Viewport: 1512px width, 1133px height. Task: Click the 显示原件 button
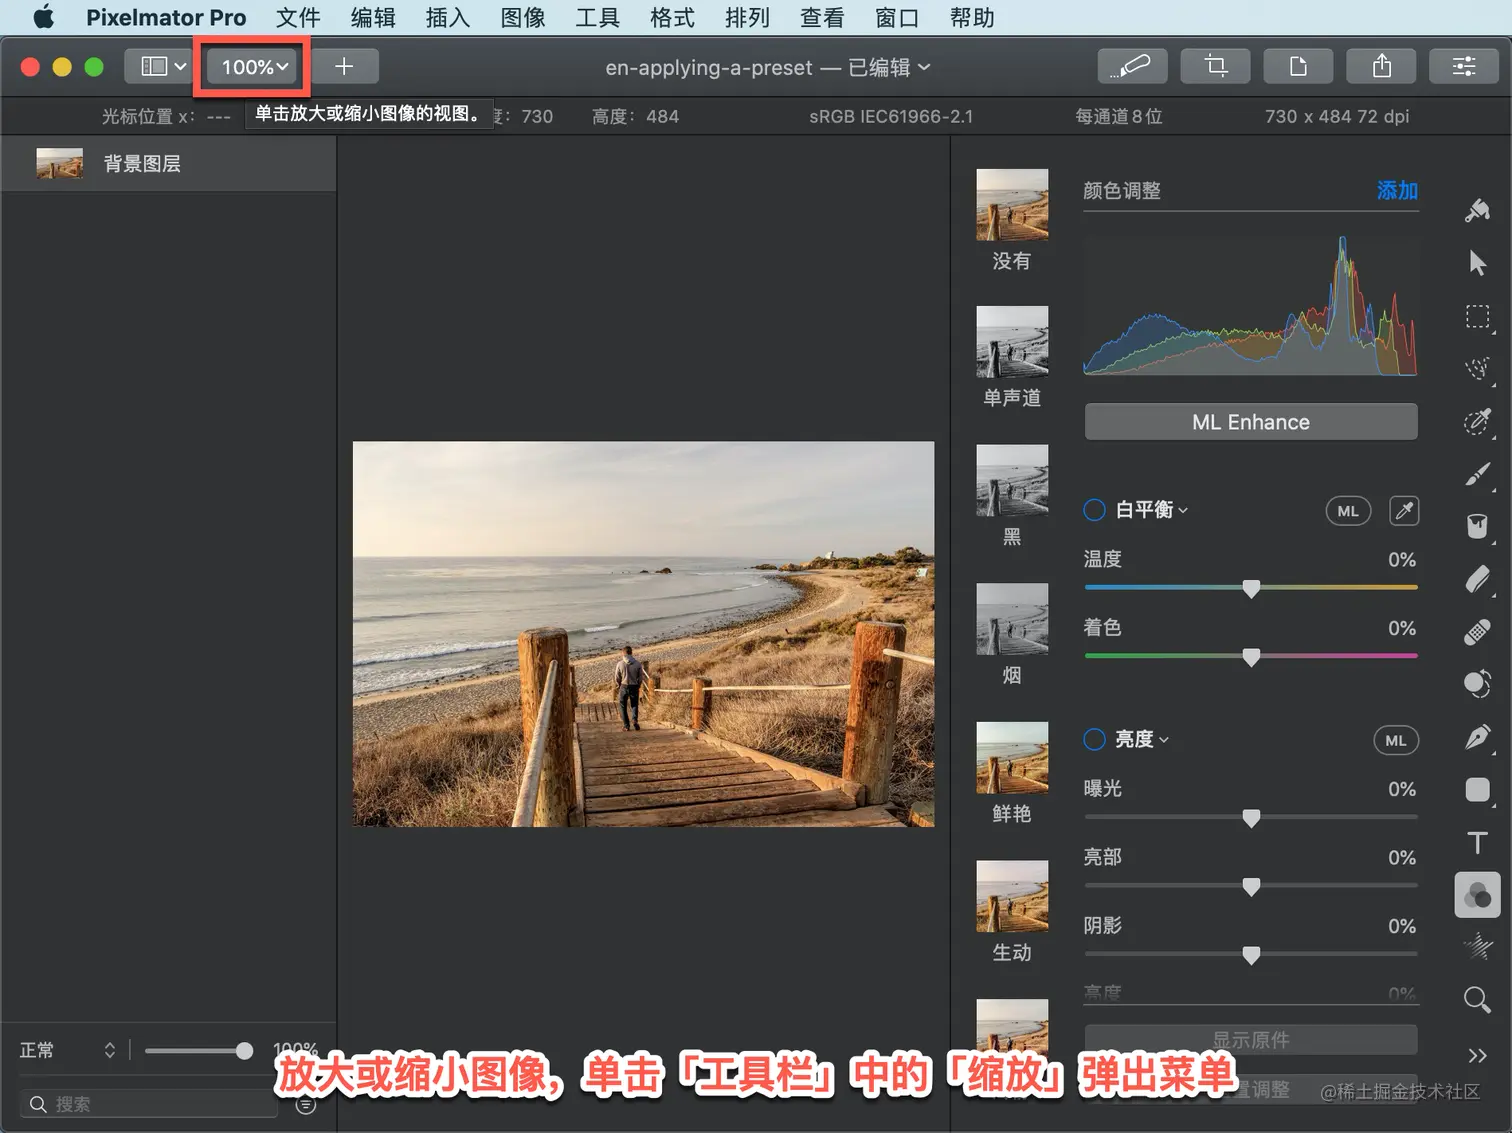point(1251,1040)
